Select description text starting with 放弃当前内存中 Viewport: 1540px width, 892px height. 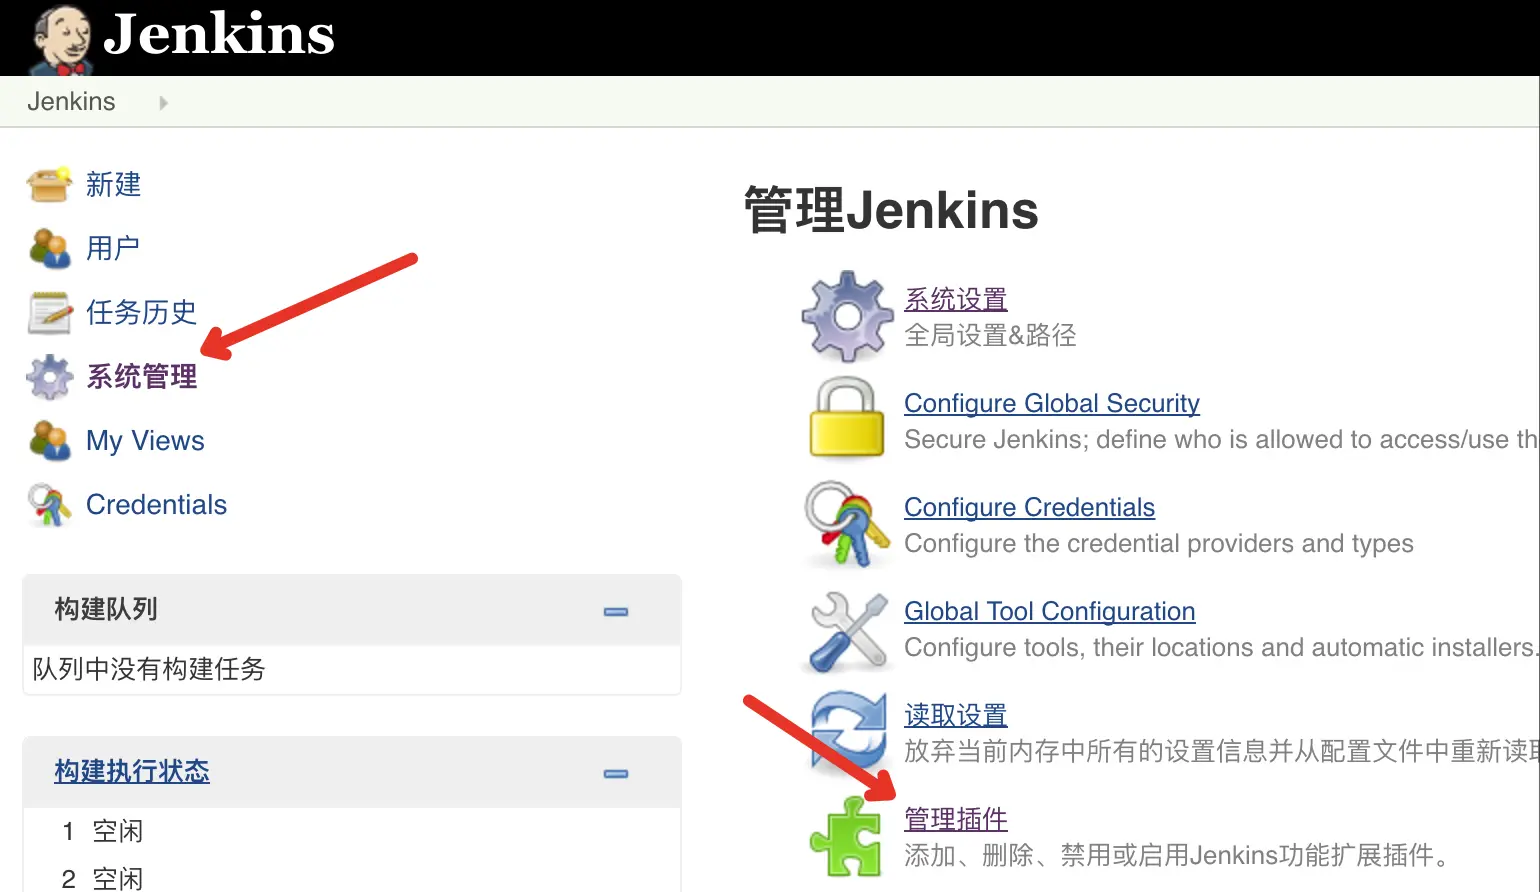point(1221,751)
